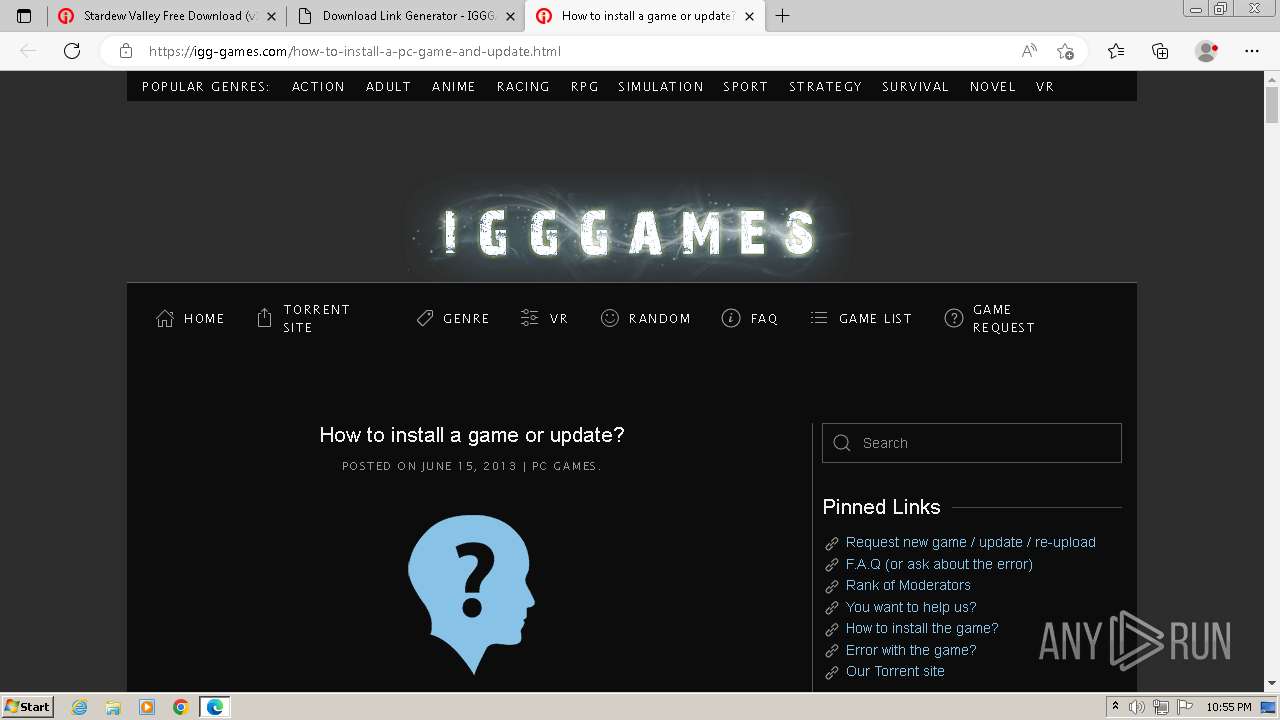The height and width of the screenshot is (720, 1280).
Task: Click the RANDOM smiley icon
Action: pyautogui.click(x=609, y=318)
